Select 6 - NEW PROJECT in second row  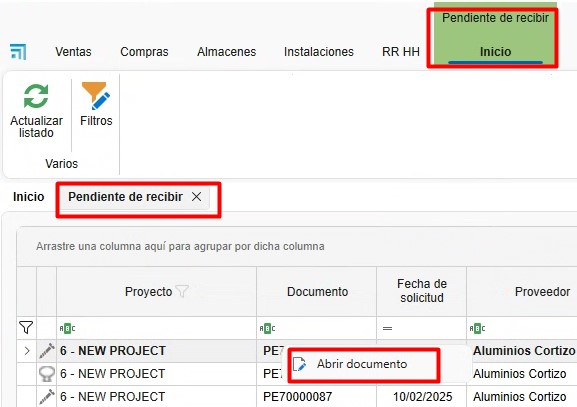[x=112, y=374]
